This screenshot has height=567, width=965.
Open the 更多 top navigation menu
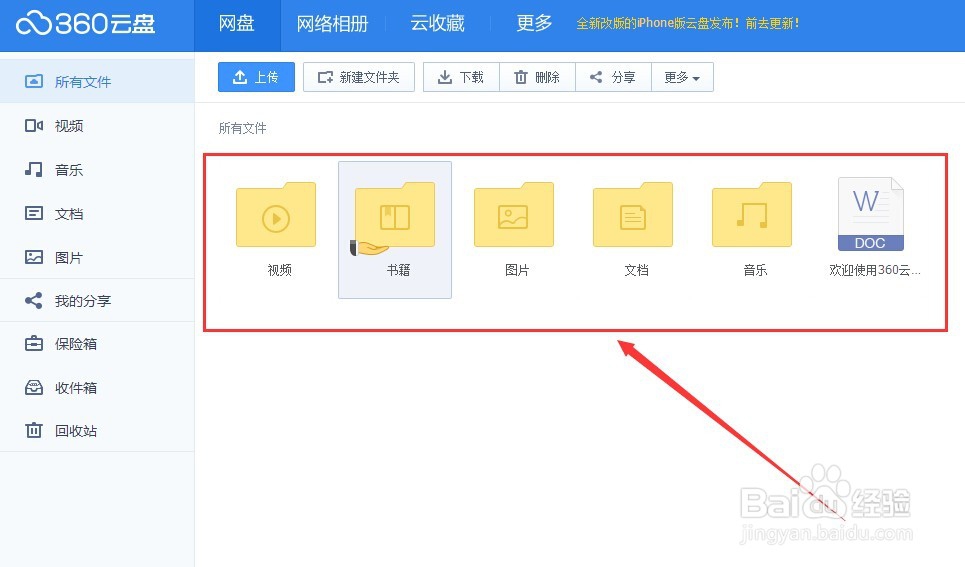point(534,24)
